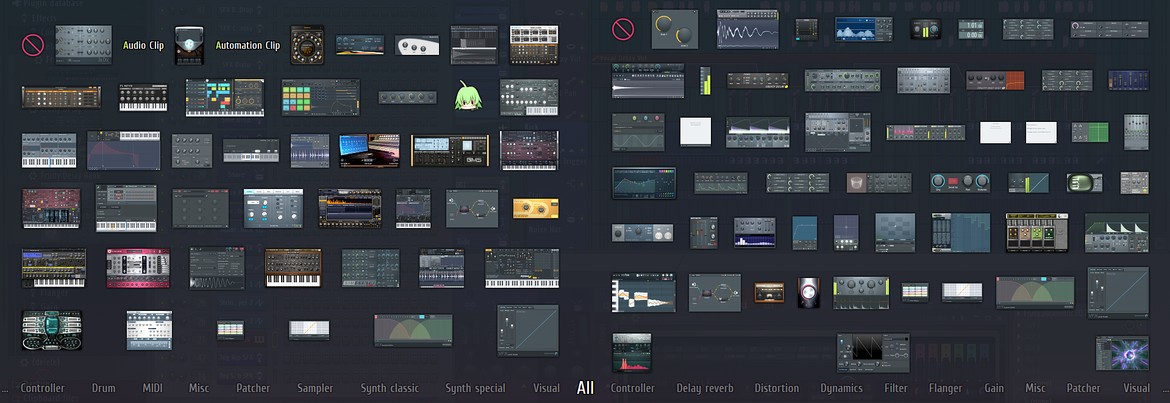Open the ZGameEditor Visualizer purple burst thumbnail
The width and height of the screenshot is (1170, 403).
tap(1122, 353)
